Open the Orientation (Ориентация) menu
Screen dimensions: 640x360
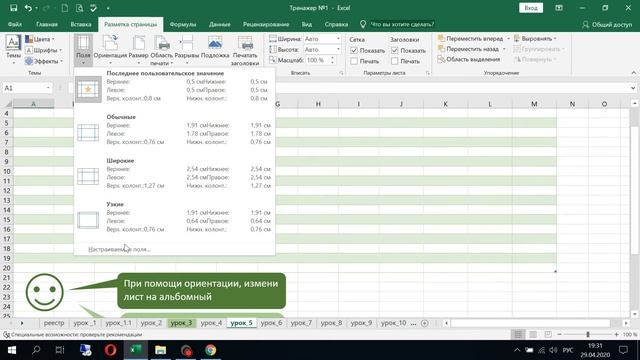click(x=110, y=50)
